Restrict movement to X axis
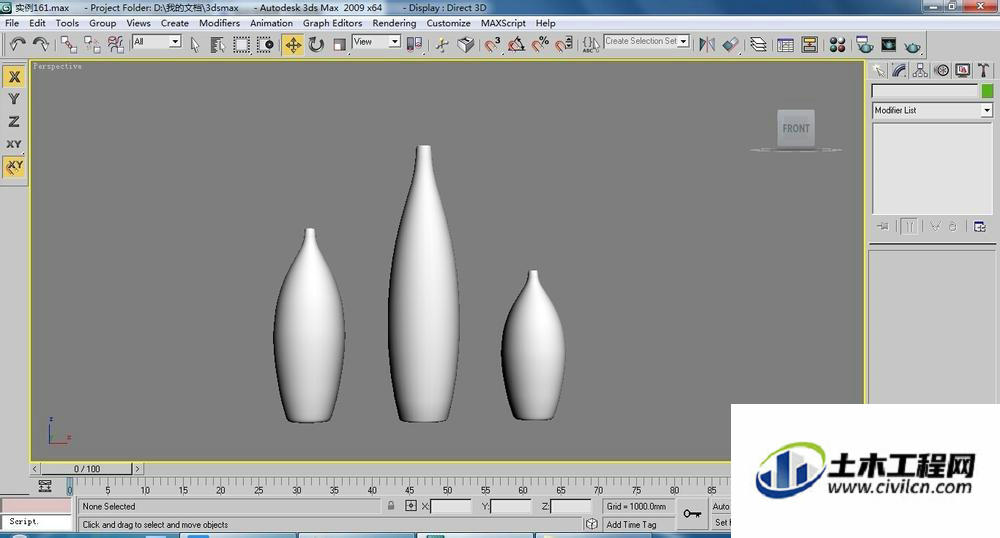 pos(14,77)
